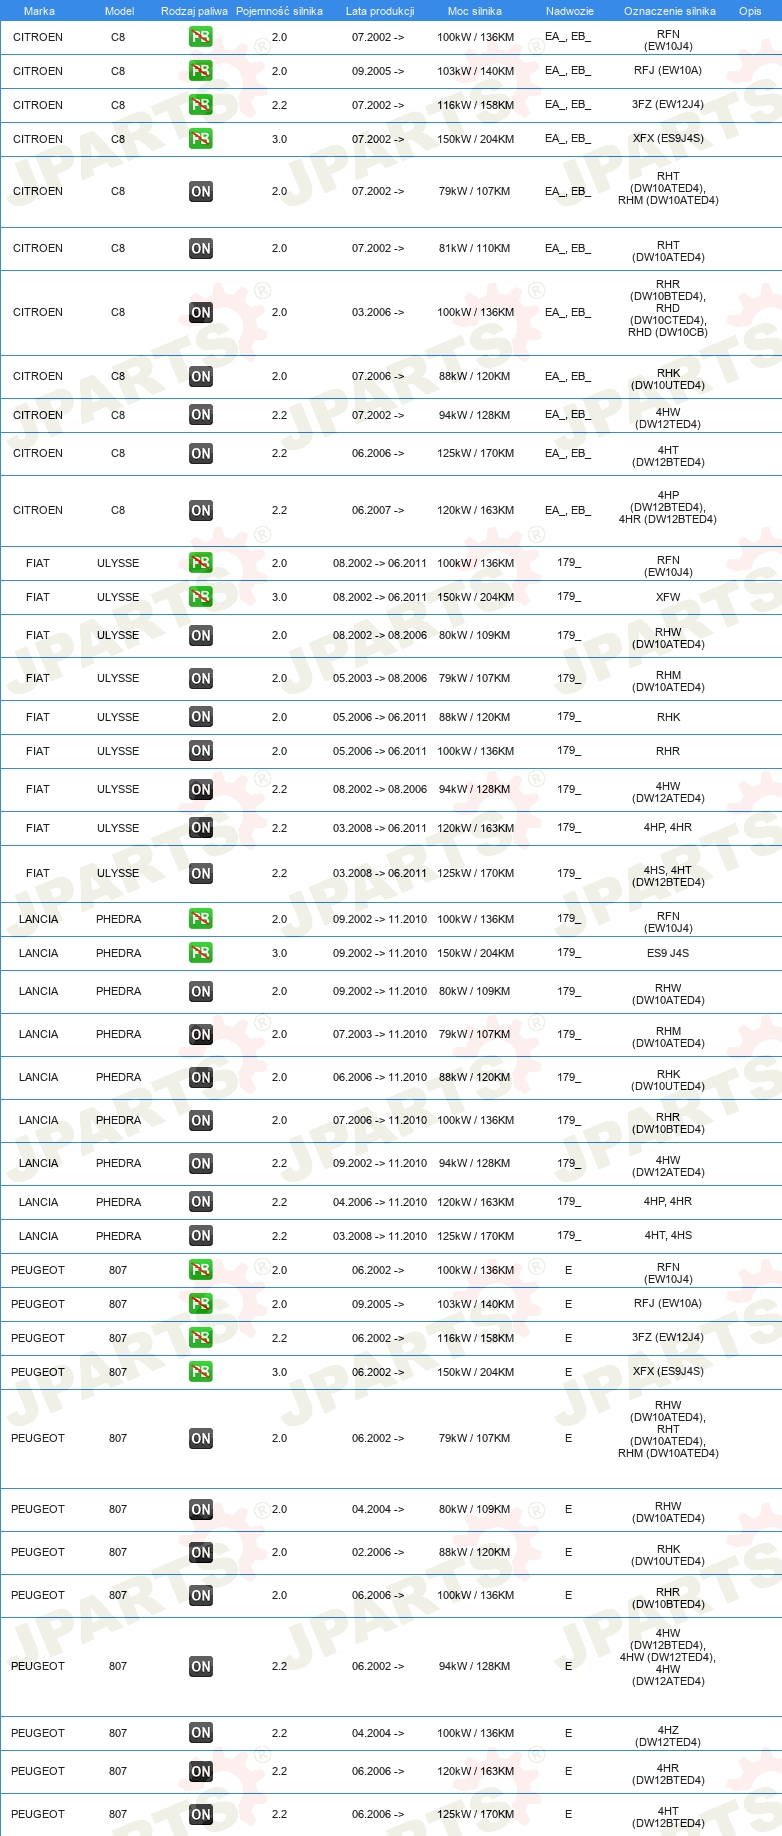
Task: Click the Nadwozie column header
Action: 570,11
